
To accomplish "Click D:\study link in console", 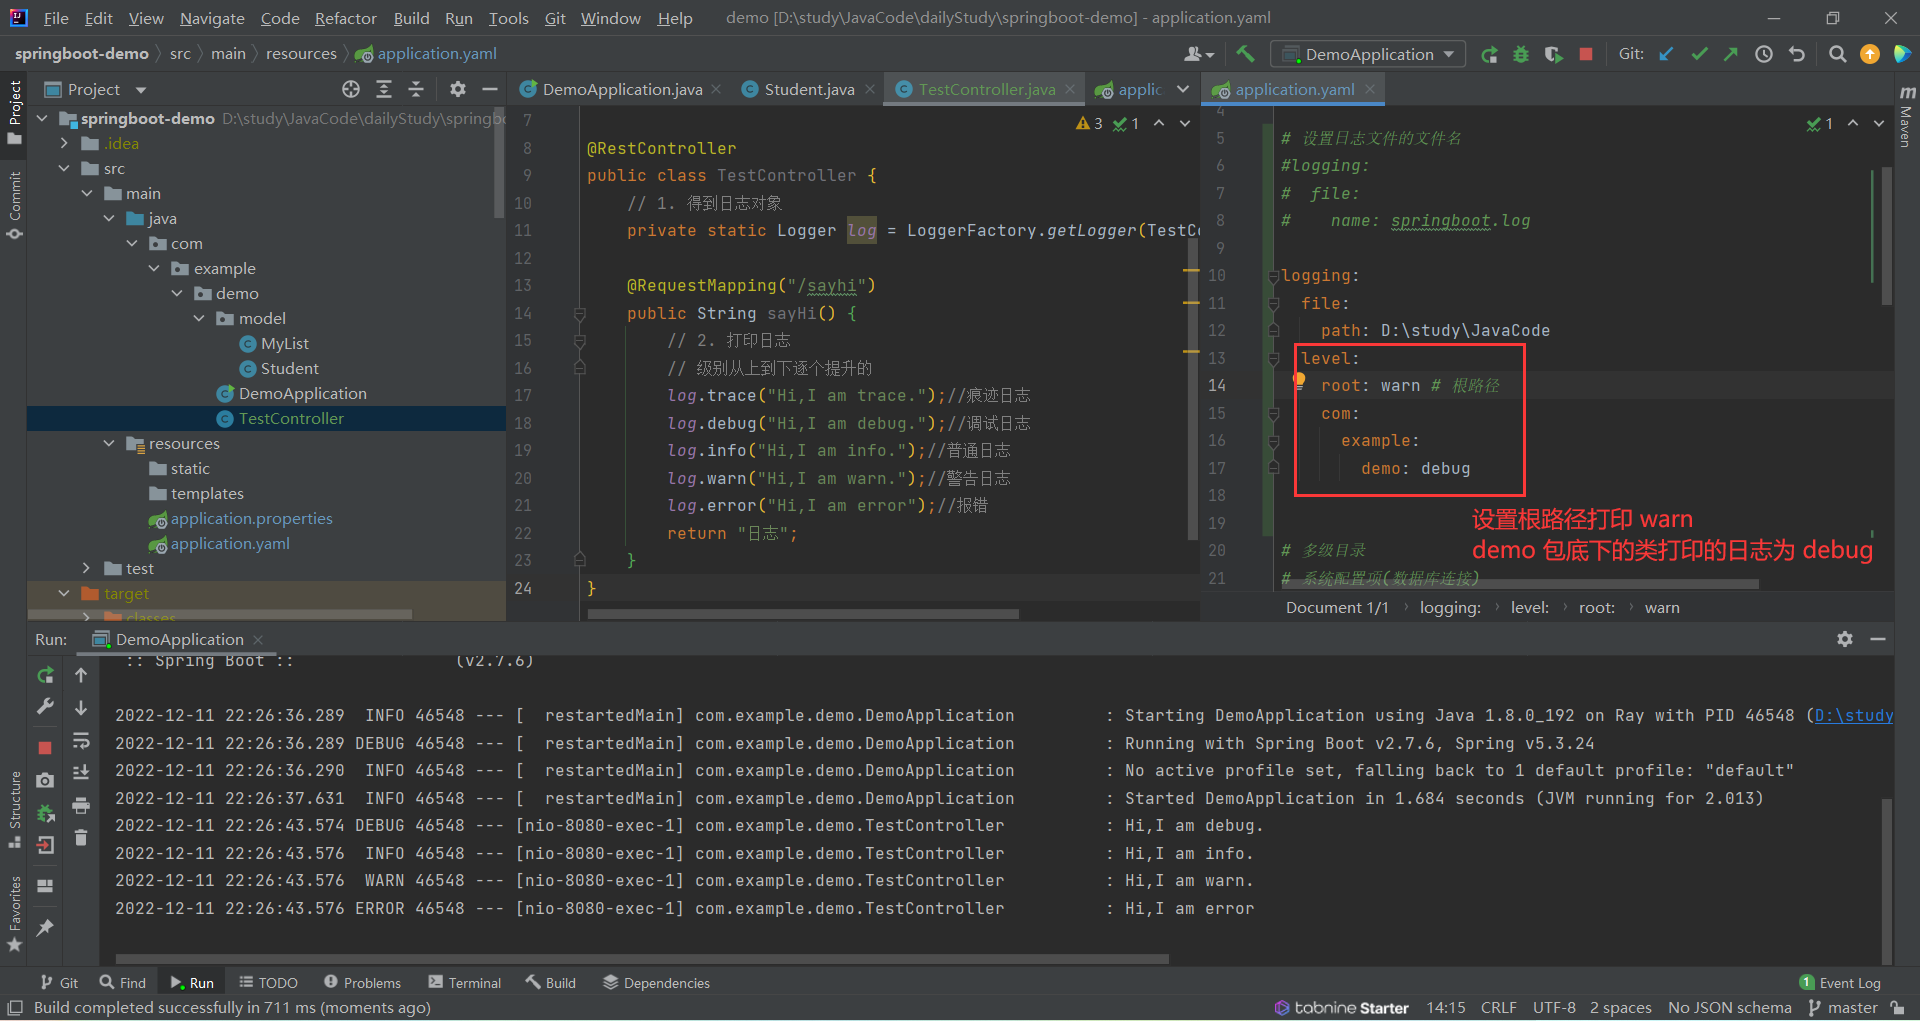I will point(1854,716).
